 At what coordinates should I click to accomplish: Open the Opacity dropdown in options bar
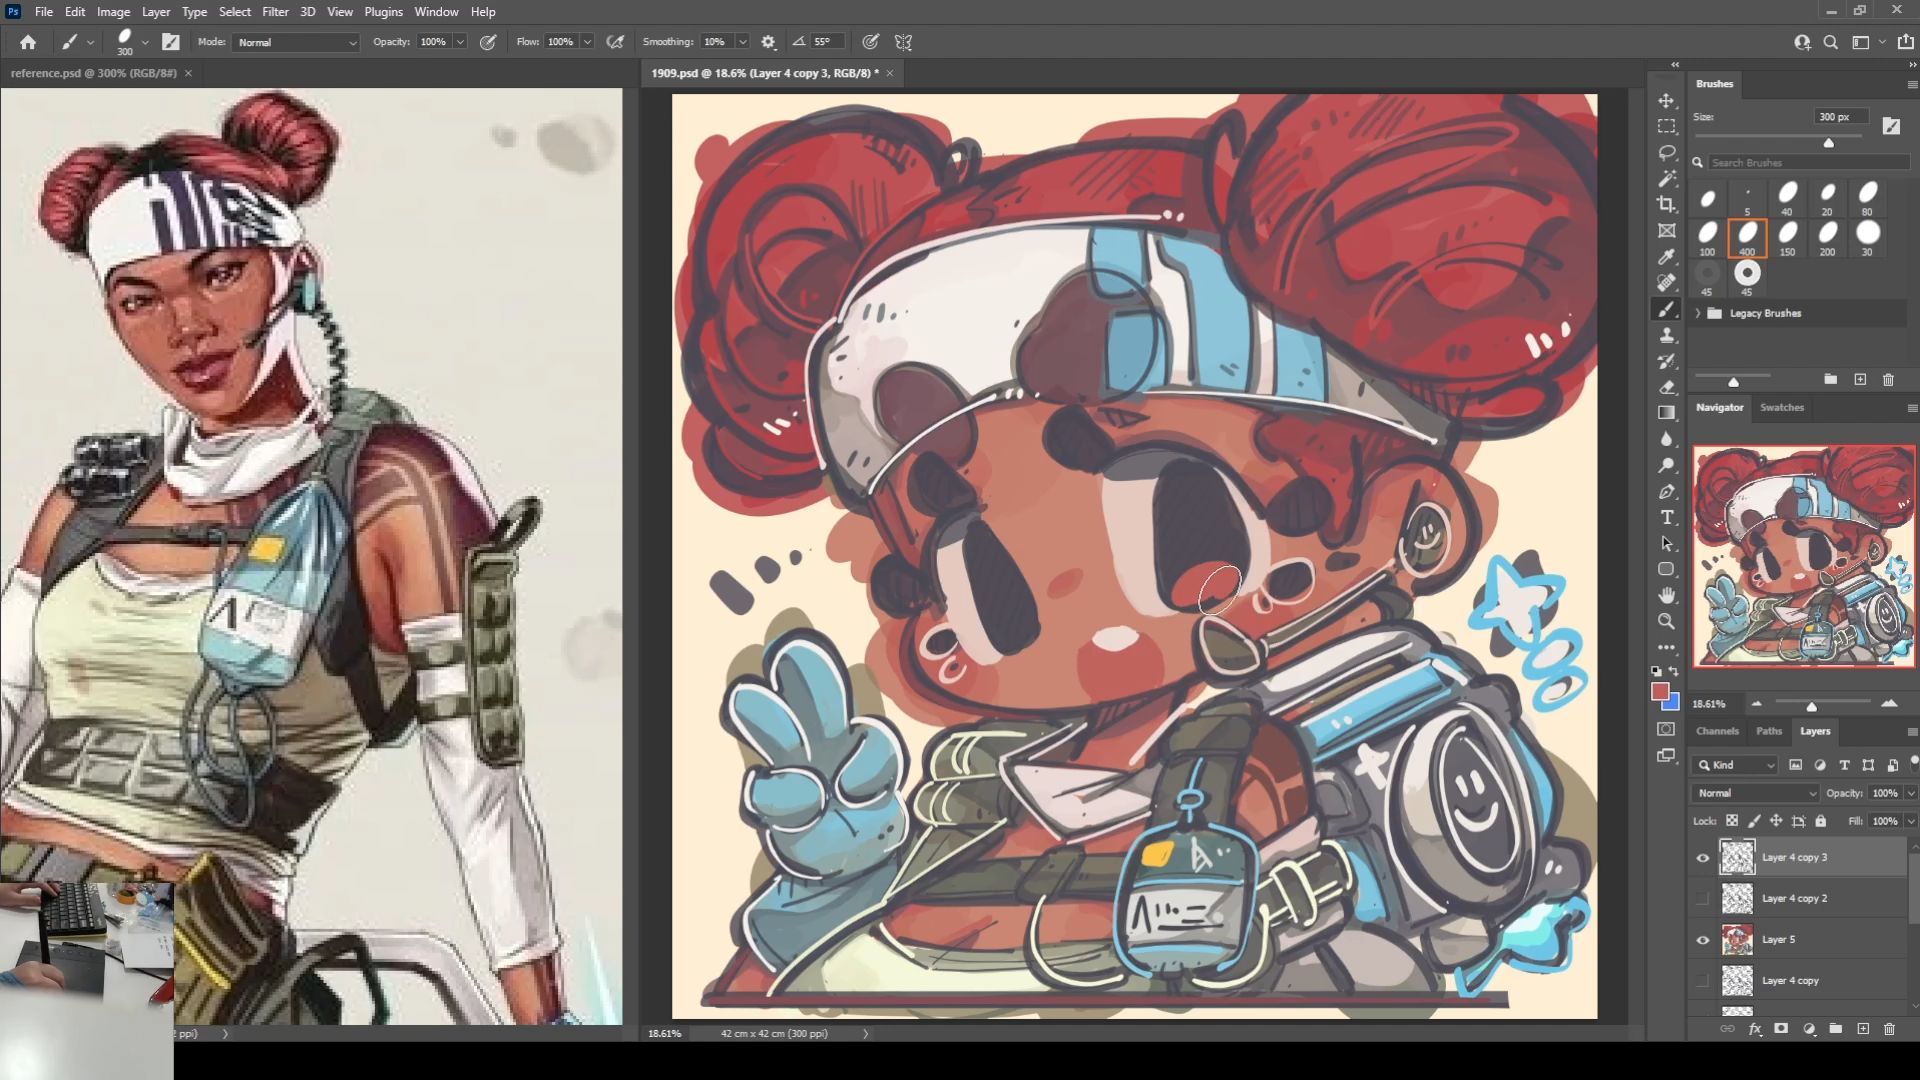click(461, 42)
